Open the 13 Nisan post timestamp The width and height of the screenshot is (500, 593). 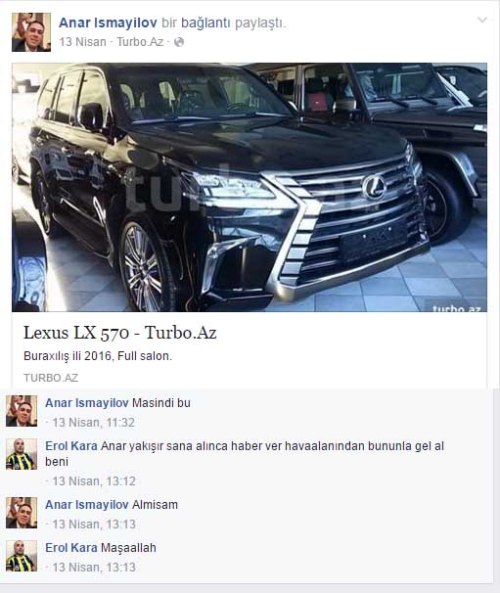coord(82,42)
